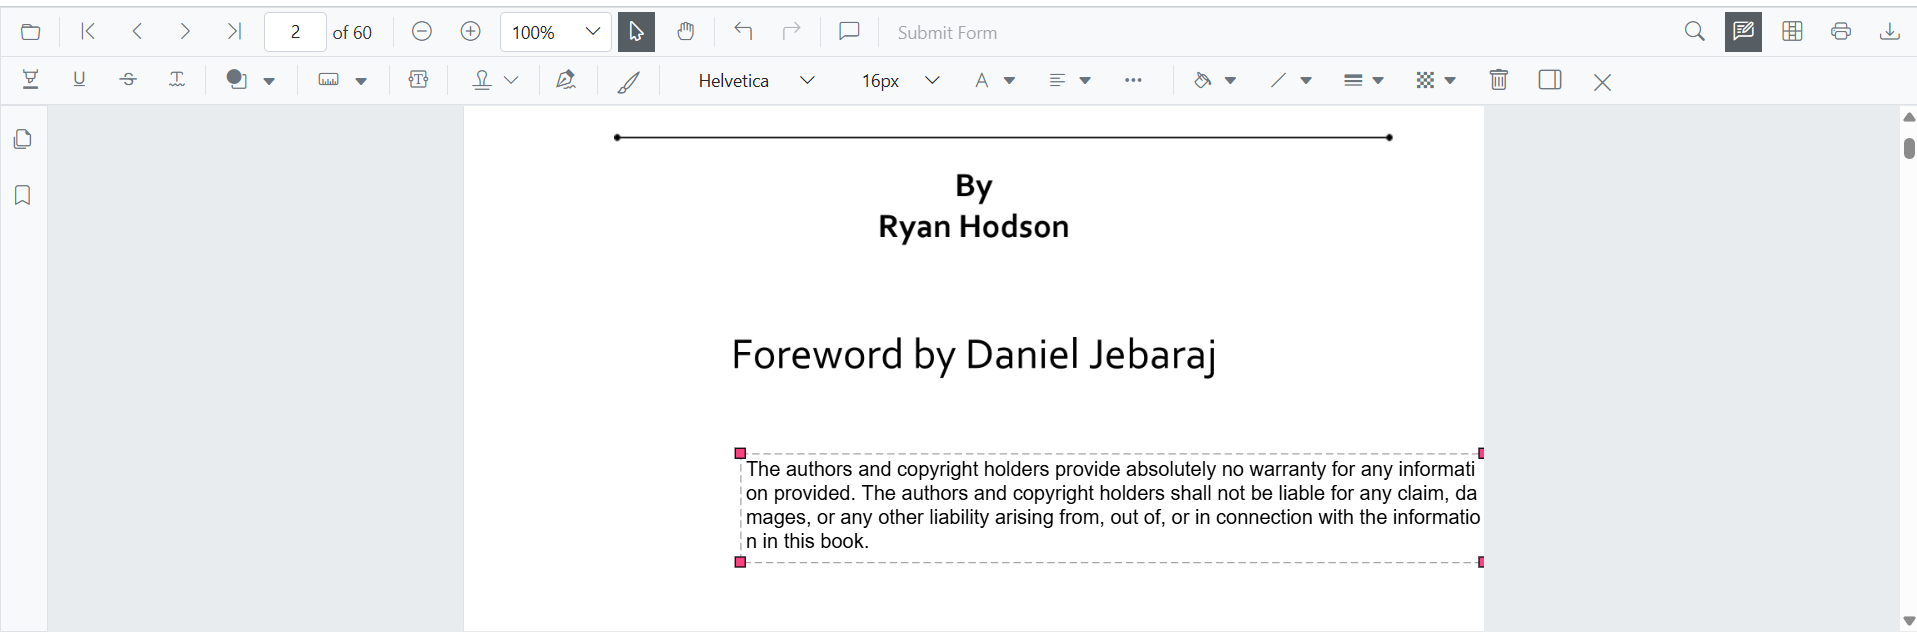Open the handwritten signature tool

point(566,80)
